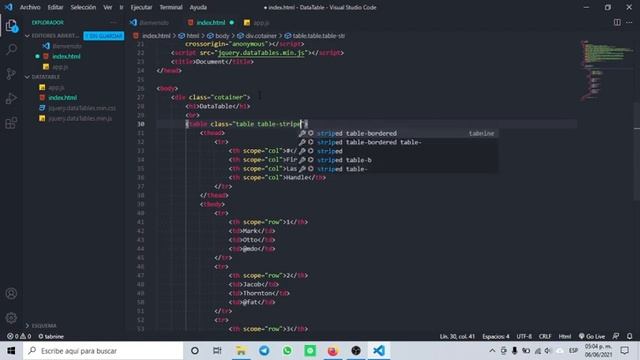Click the tabnine status bar item
The image size is (640, 360).
point(51,336)
